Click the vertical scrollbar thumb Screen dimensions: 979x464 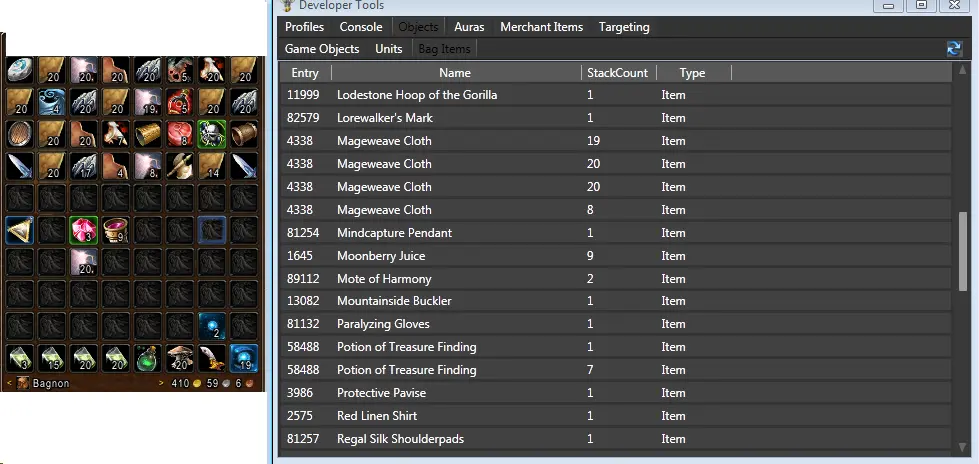962,251
